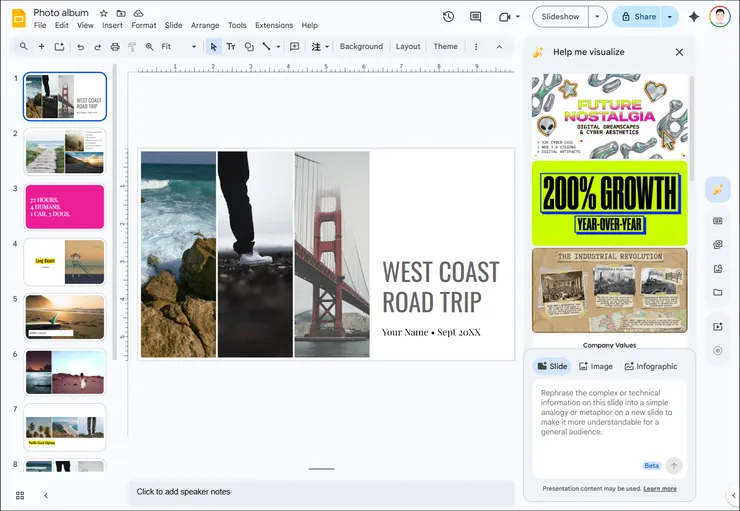Open the Extensions menu
The image size is (740, 511).
coord(274,25)
